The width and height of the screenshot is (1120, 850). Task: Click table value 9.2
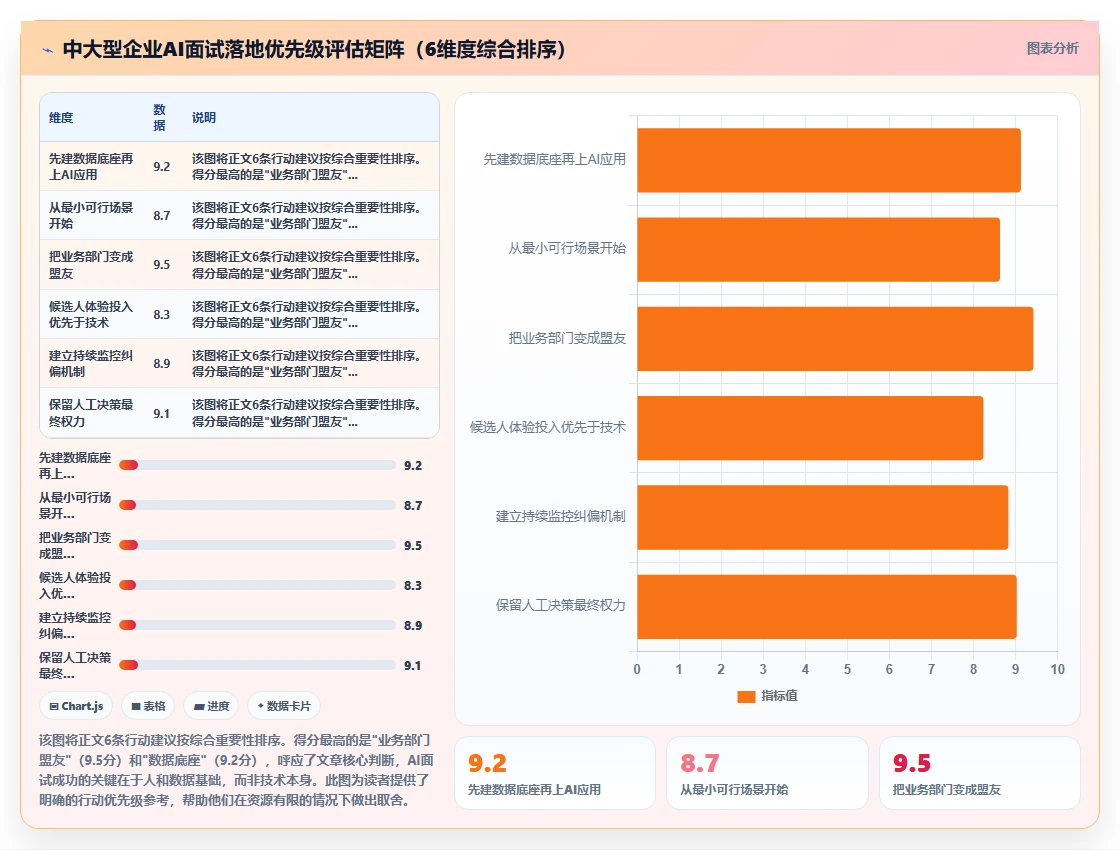click(161, 166)
